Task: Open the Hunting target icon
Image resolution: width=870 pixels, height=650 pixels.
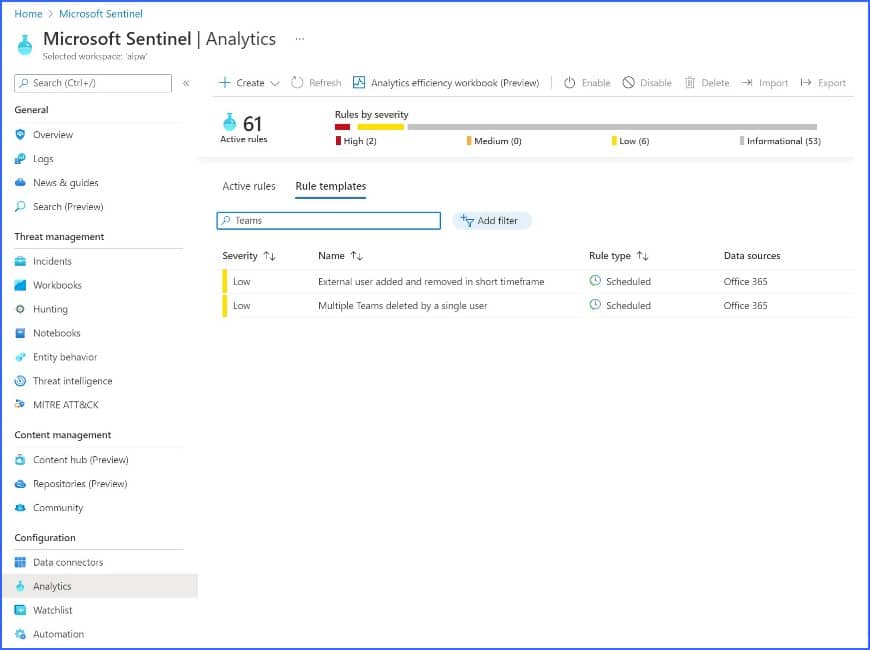Action: (21, 309)
